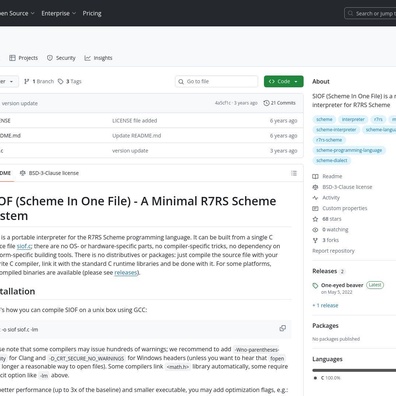
Task: Click the branch fork icon
Action: (27, 81)
